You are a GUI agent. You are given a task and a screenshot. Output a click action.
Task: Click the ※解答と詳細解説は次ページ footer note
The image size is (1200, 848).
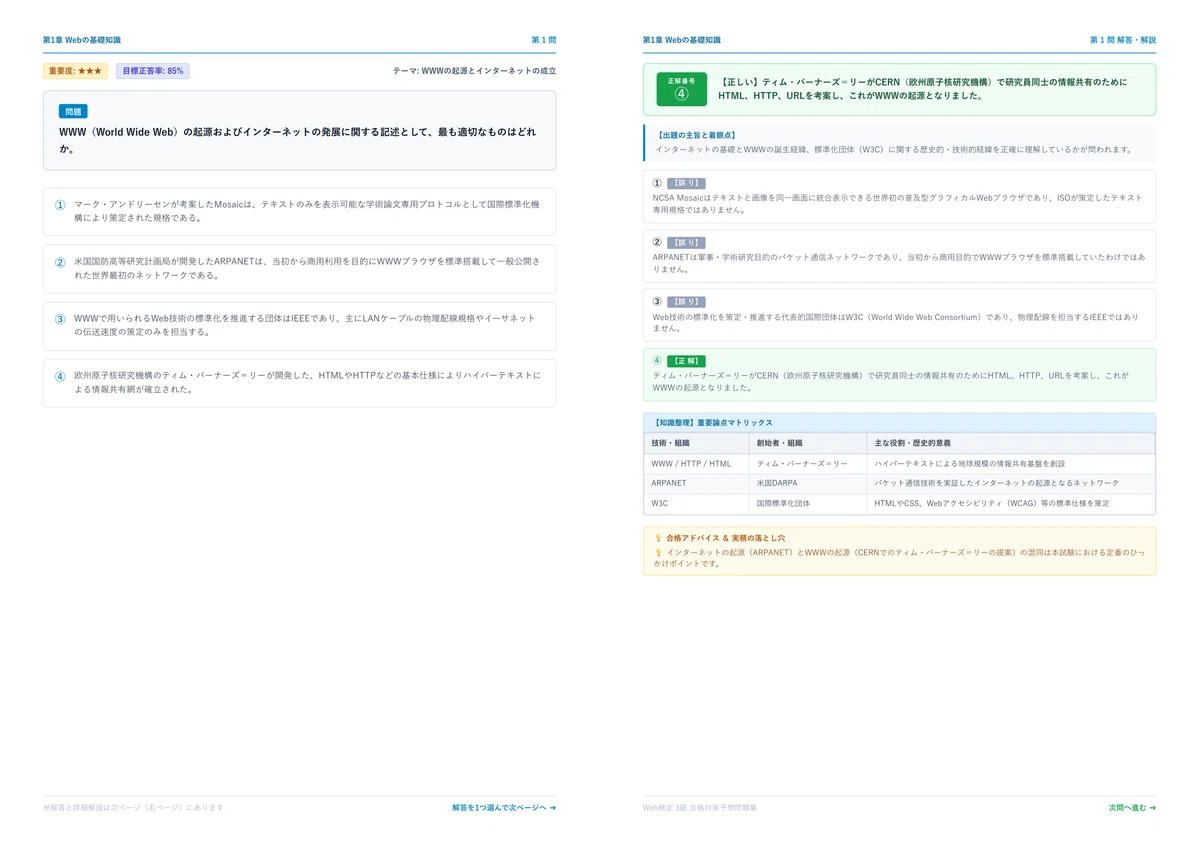click(133, 807)
